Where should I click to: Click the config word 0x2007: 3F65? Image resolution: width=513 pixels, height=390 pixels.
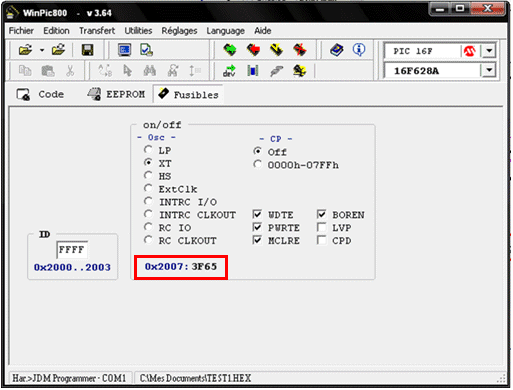pyautogui.click(x=181, y=266)
